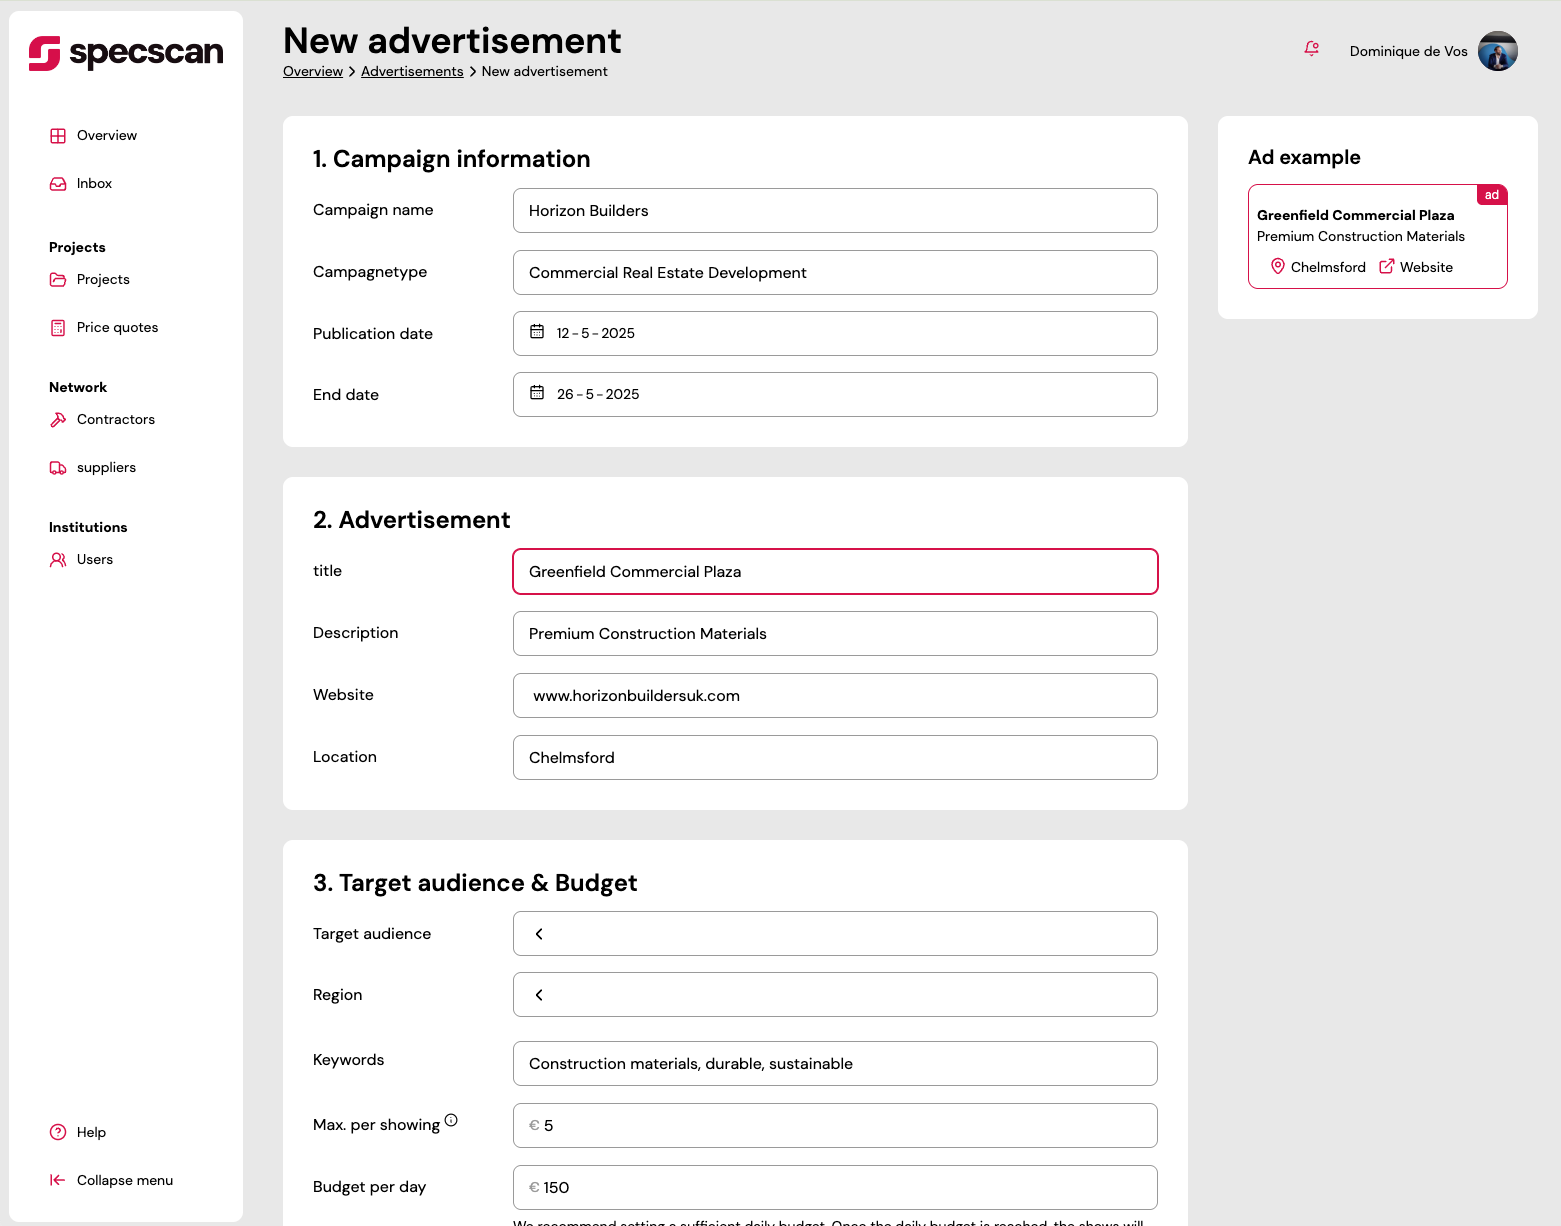Viewport: 1561px width, 1226px height.
Task: Click the Publication date value 12-5-2025
Action: (596, 333)
